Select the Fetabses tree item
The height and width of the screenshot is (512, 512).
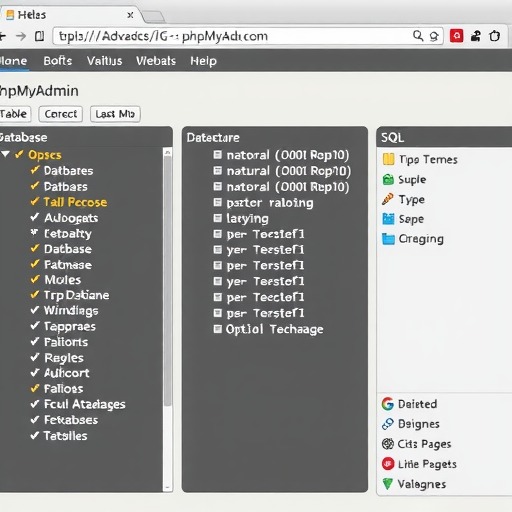click(71, 420)
